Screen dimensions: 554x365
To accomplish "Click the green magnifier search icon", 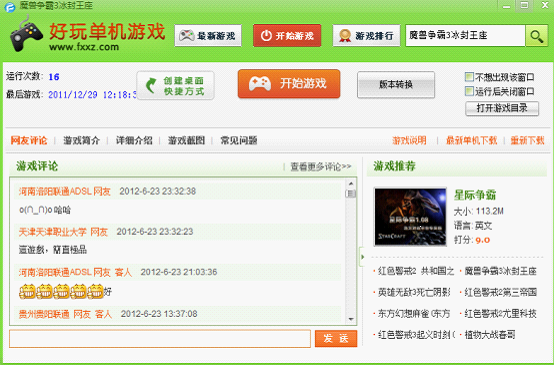I will [537, 36].
